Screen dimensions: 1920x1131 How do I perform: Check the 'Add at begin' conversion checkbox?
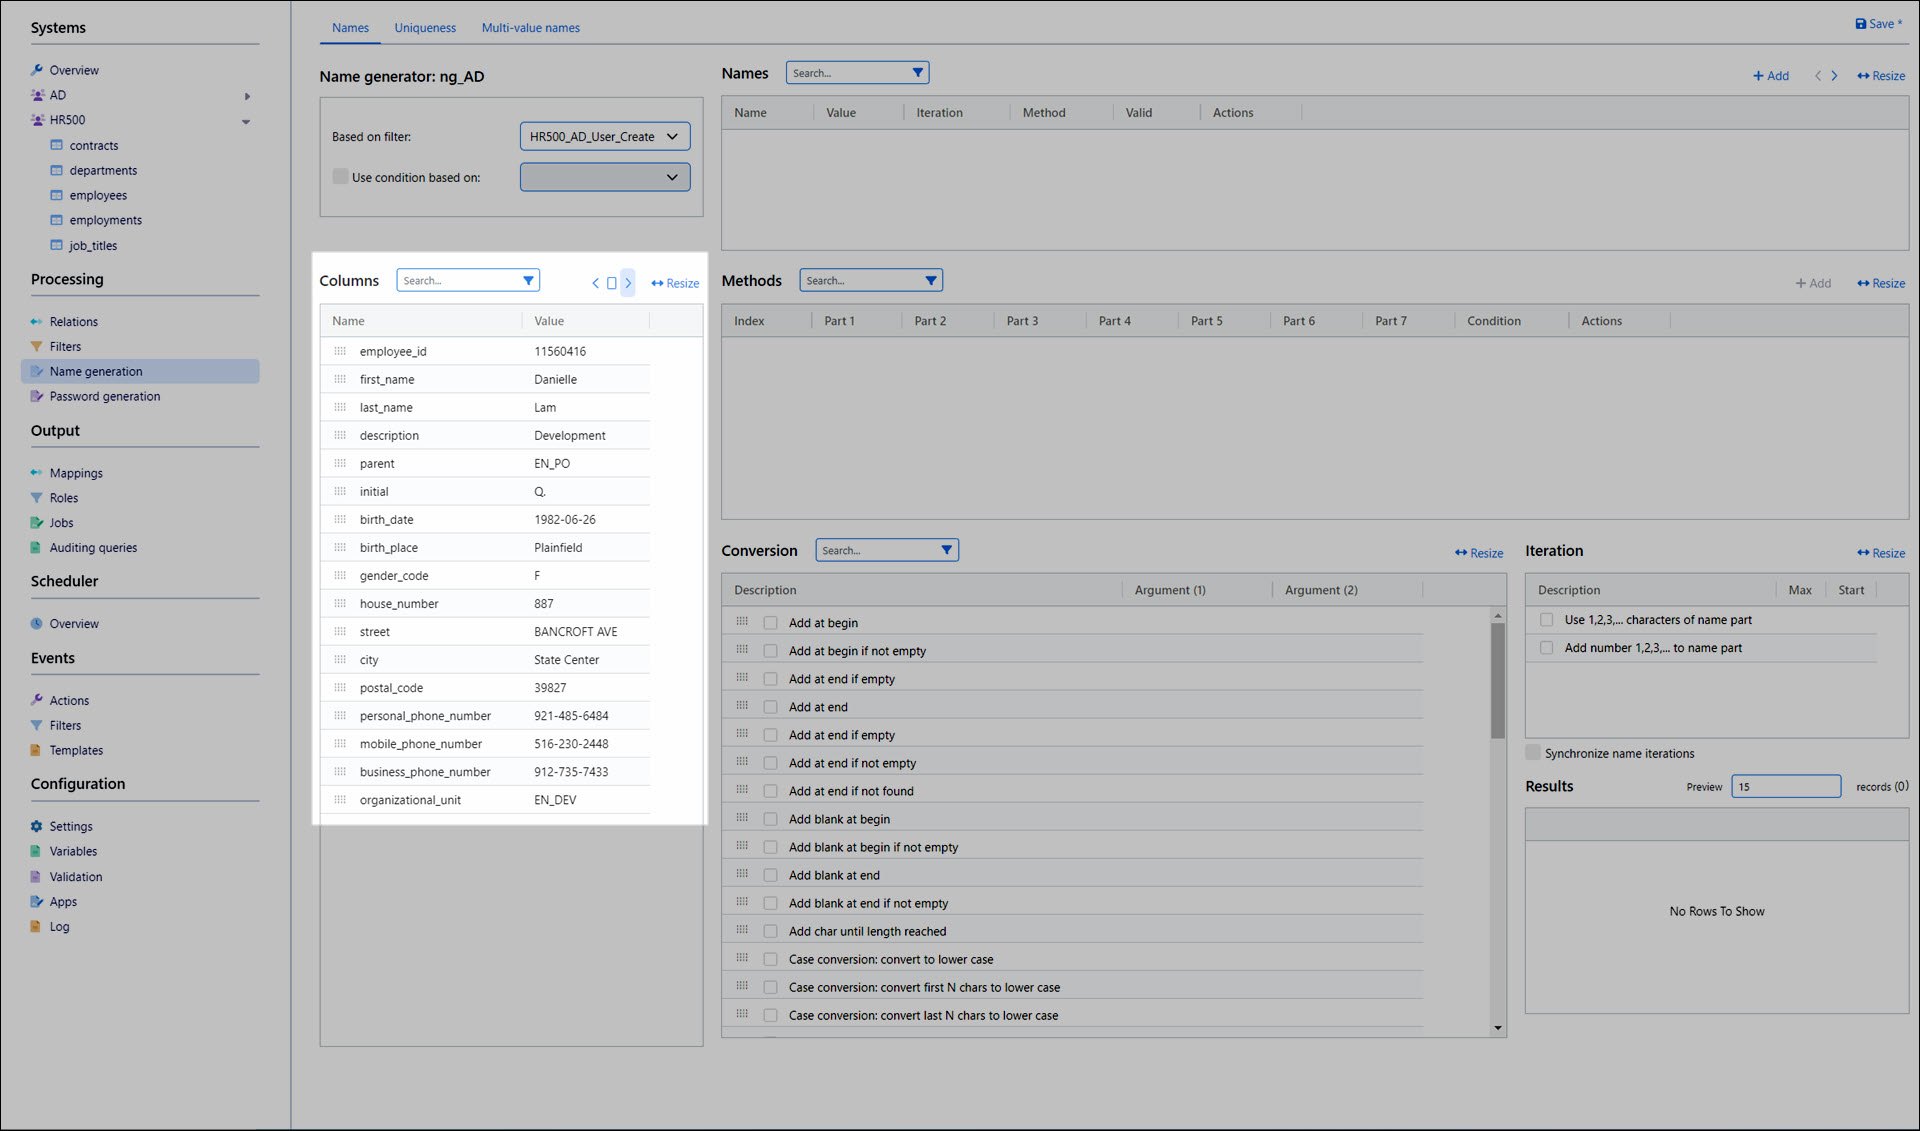tap(770, 623)
